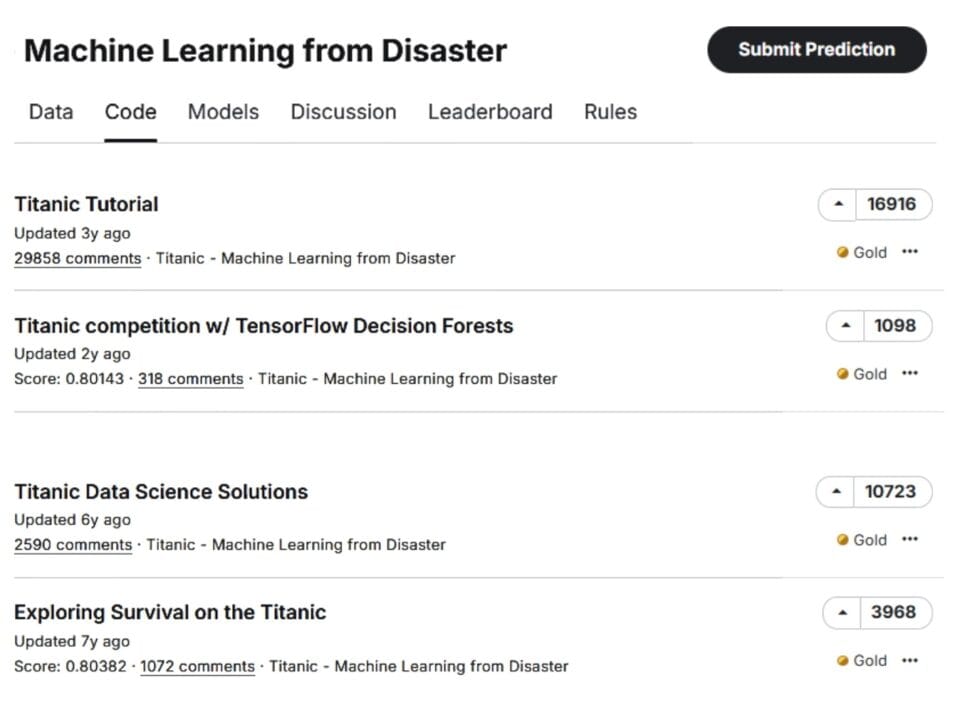960x720 pixels.
Task: Upvote the Titanic Tutorial notebook
Action: 838,205
